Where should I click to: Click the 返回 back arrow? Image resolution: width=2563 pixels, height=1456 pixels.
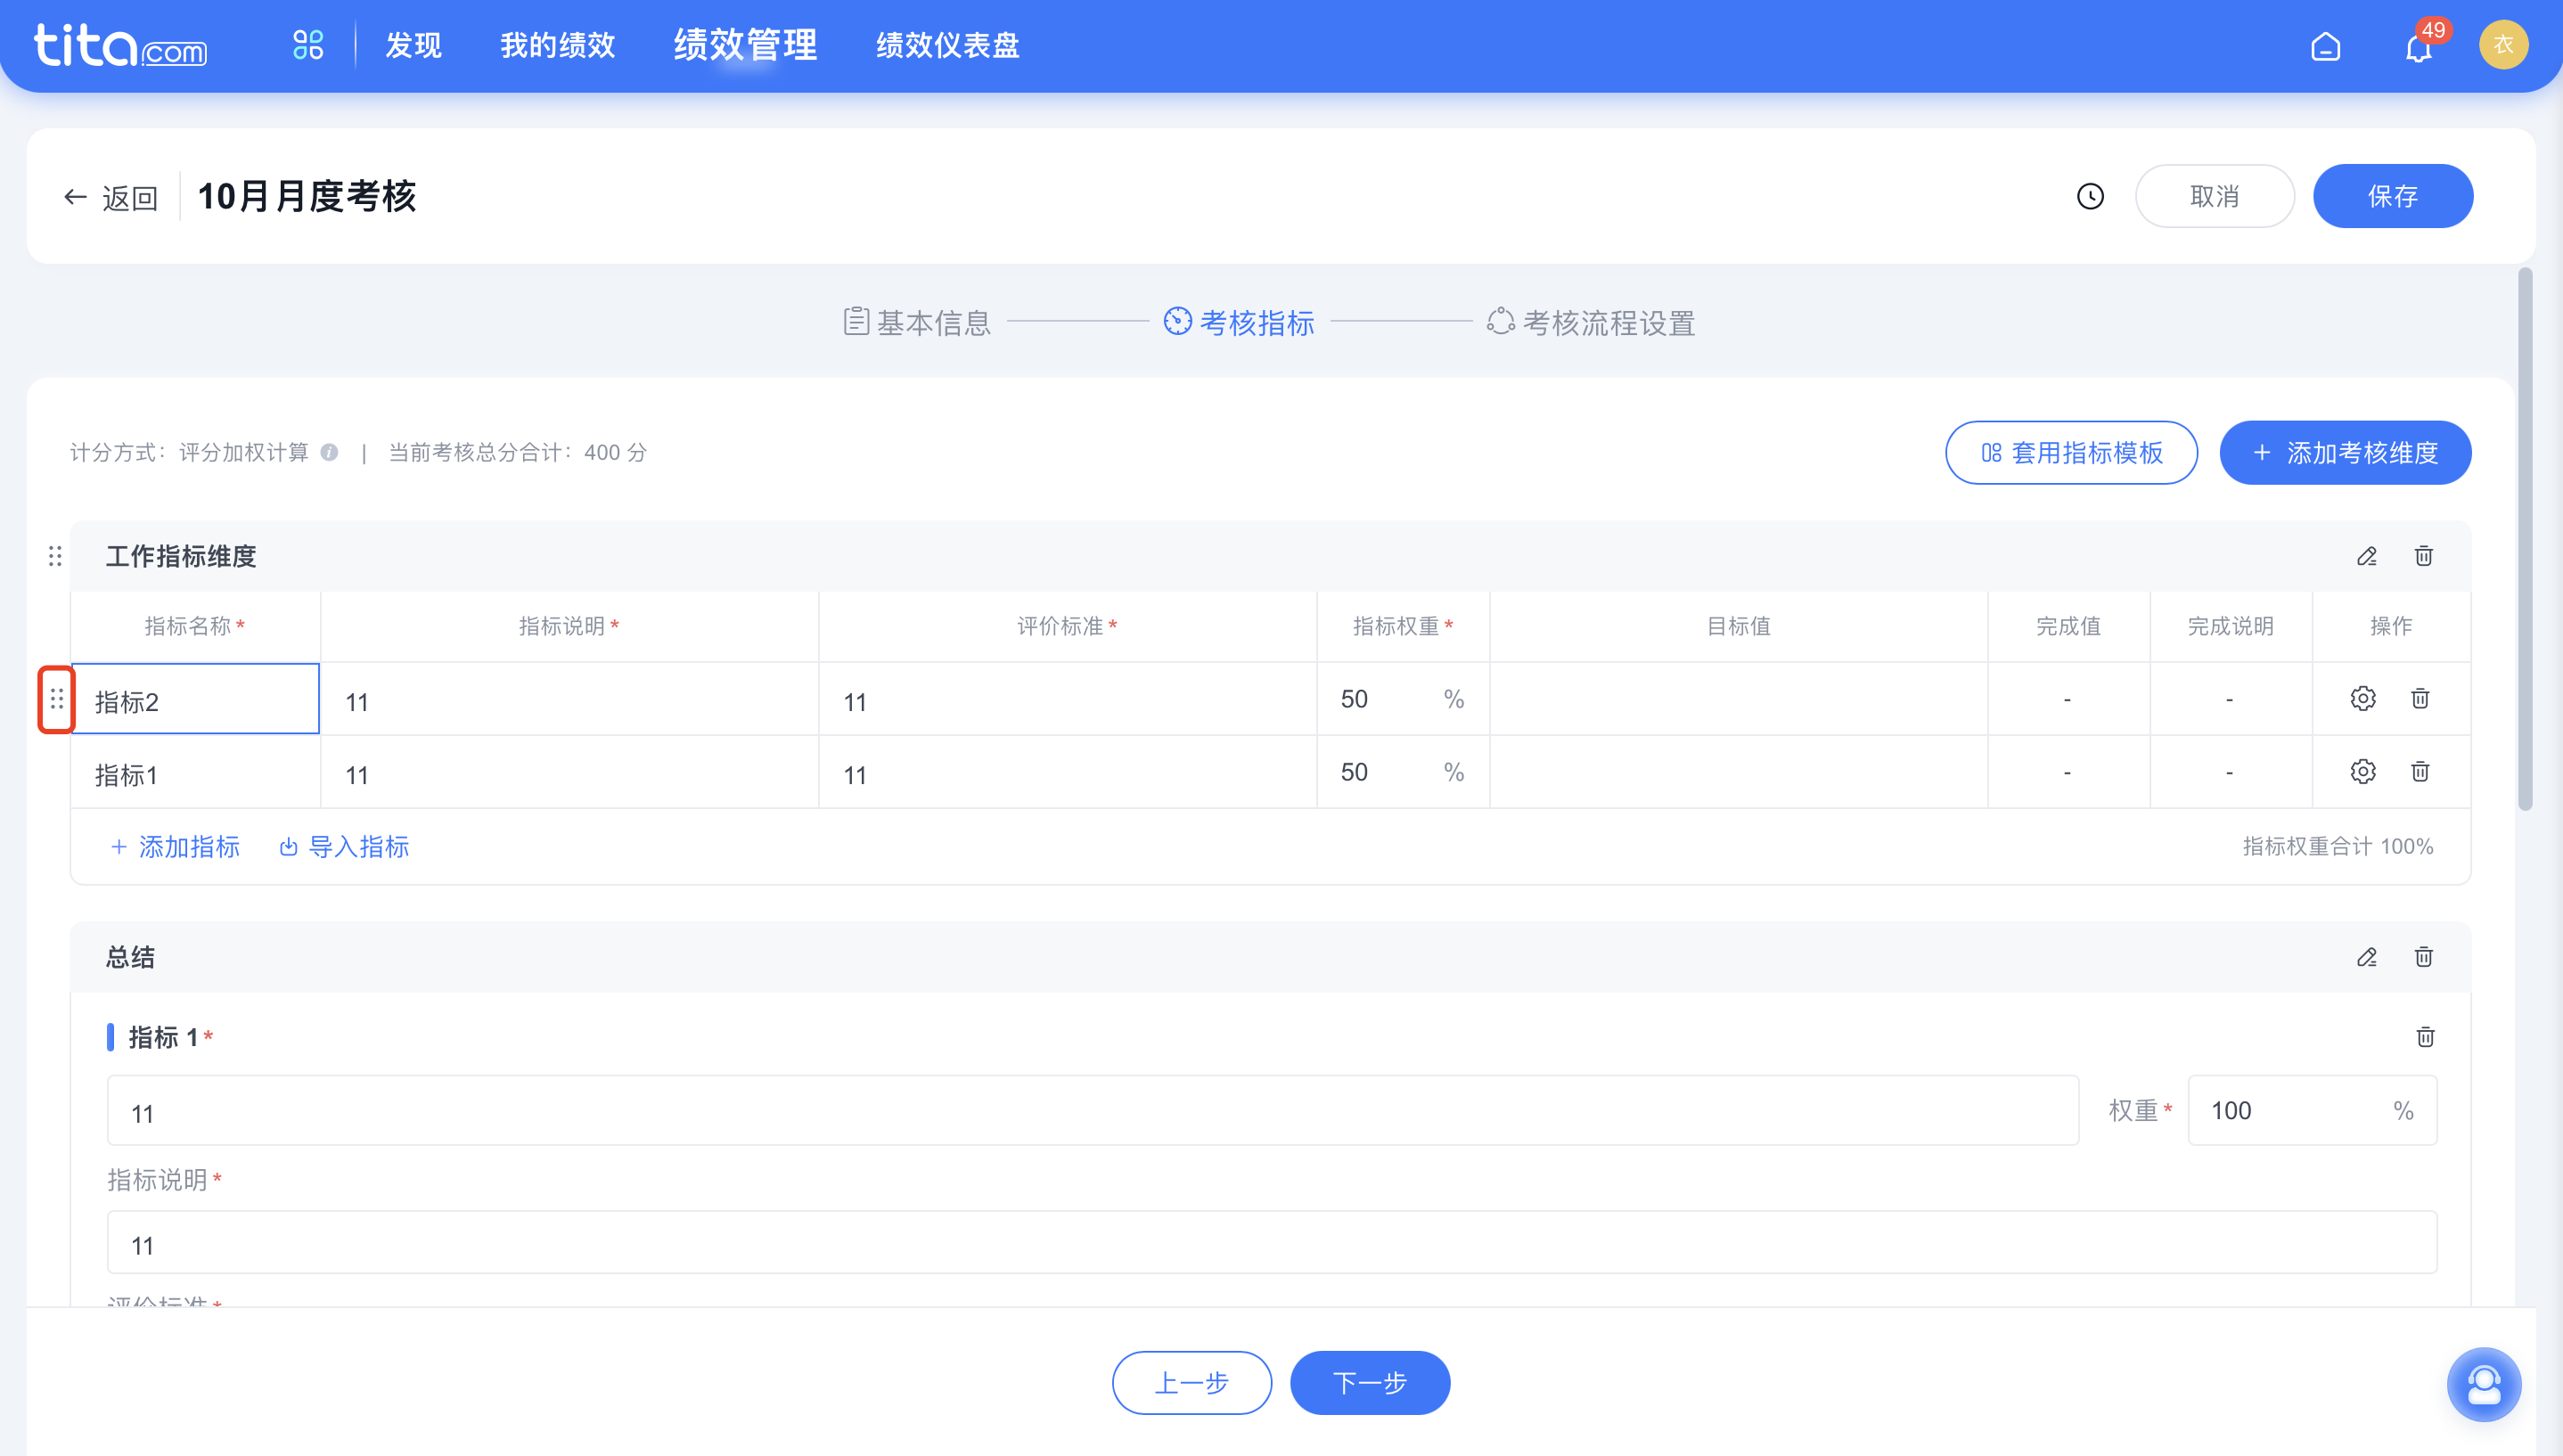point(75,197)
